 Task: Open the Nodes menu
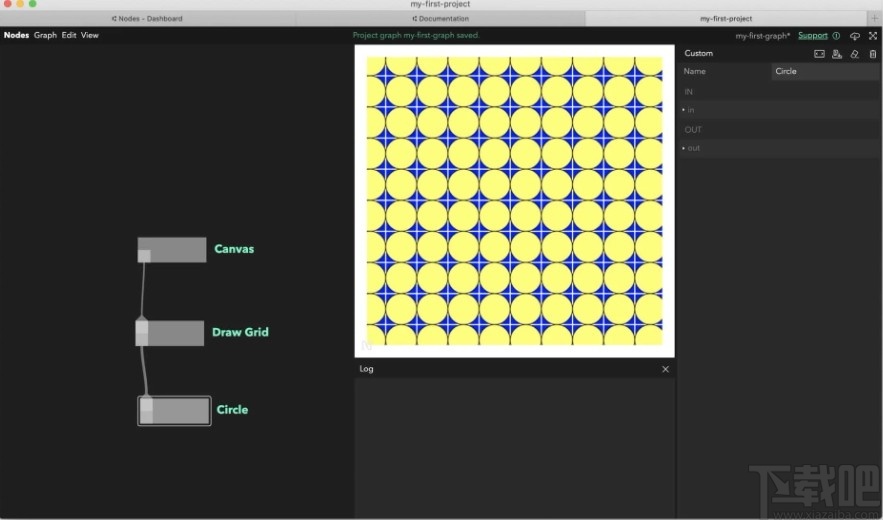[16, 35]
